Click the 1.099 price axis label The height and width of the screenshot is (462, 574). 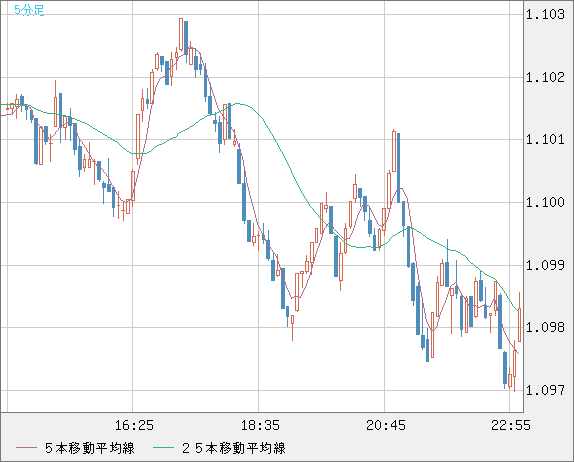coord(545,265)
